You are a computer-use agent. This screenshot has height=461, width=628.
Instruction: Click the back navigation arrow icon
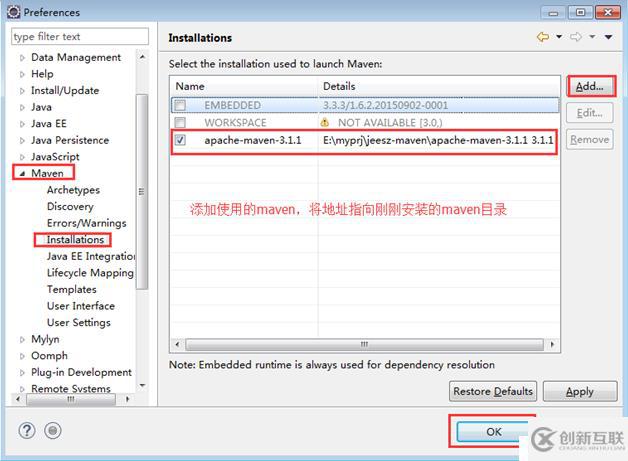tap(543, 37)
